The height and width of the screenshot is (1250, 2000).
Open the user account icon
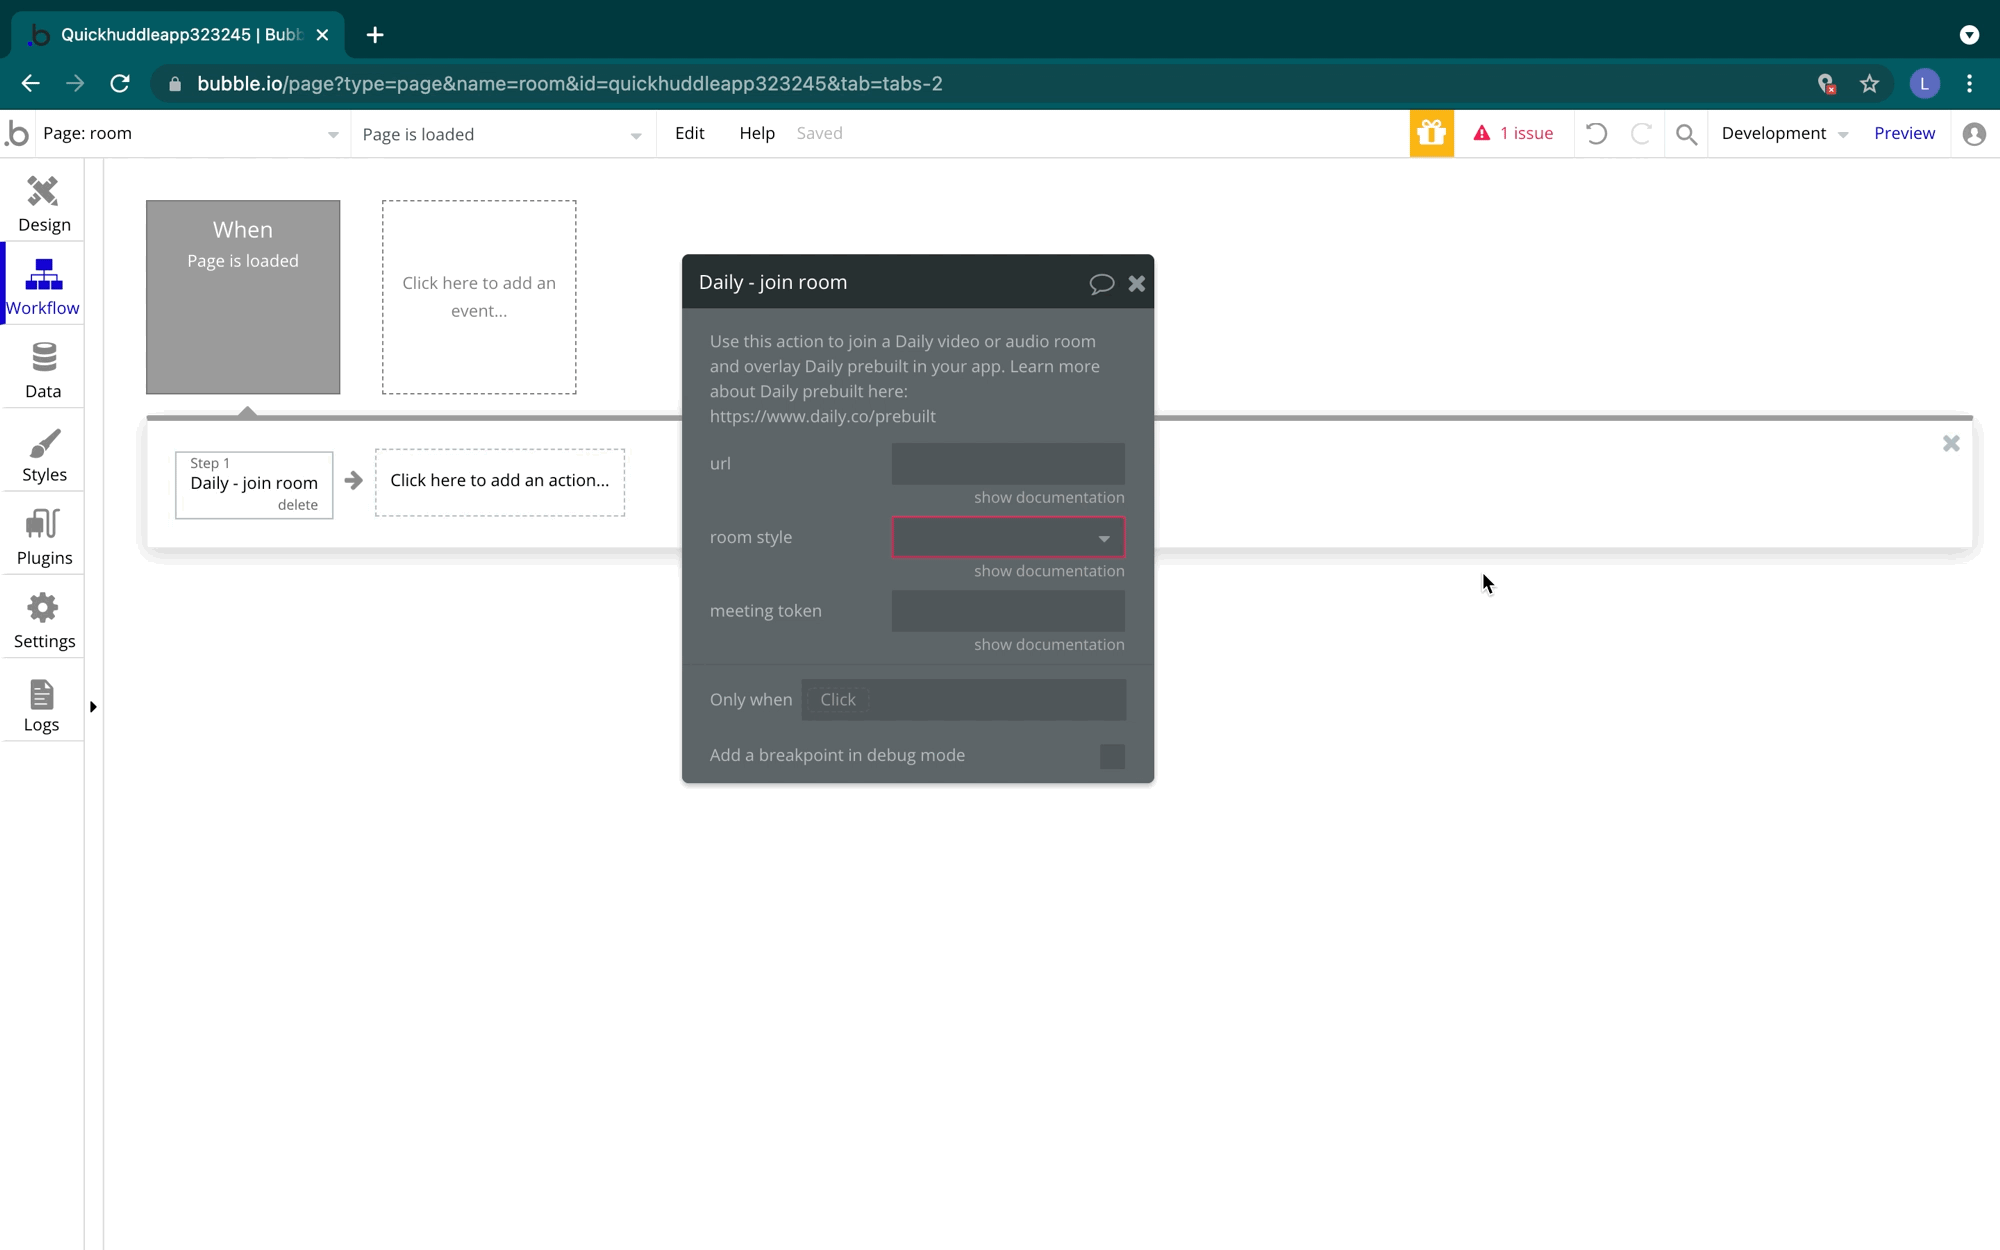1973,134
